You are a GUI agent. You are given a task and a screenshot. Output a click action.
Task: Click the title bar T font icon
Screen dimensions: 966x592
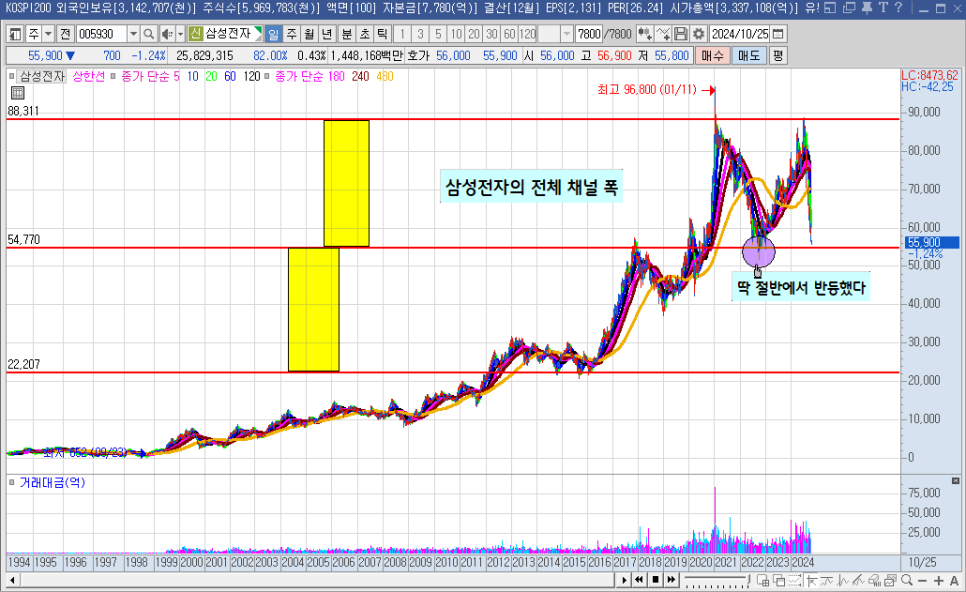(x=883, y=8)
